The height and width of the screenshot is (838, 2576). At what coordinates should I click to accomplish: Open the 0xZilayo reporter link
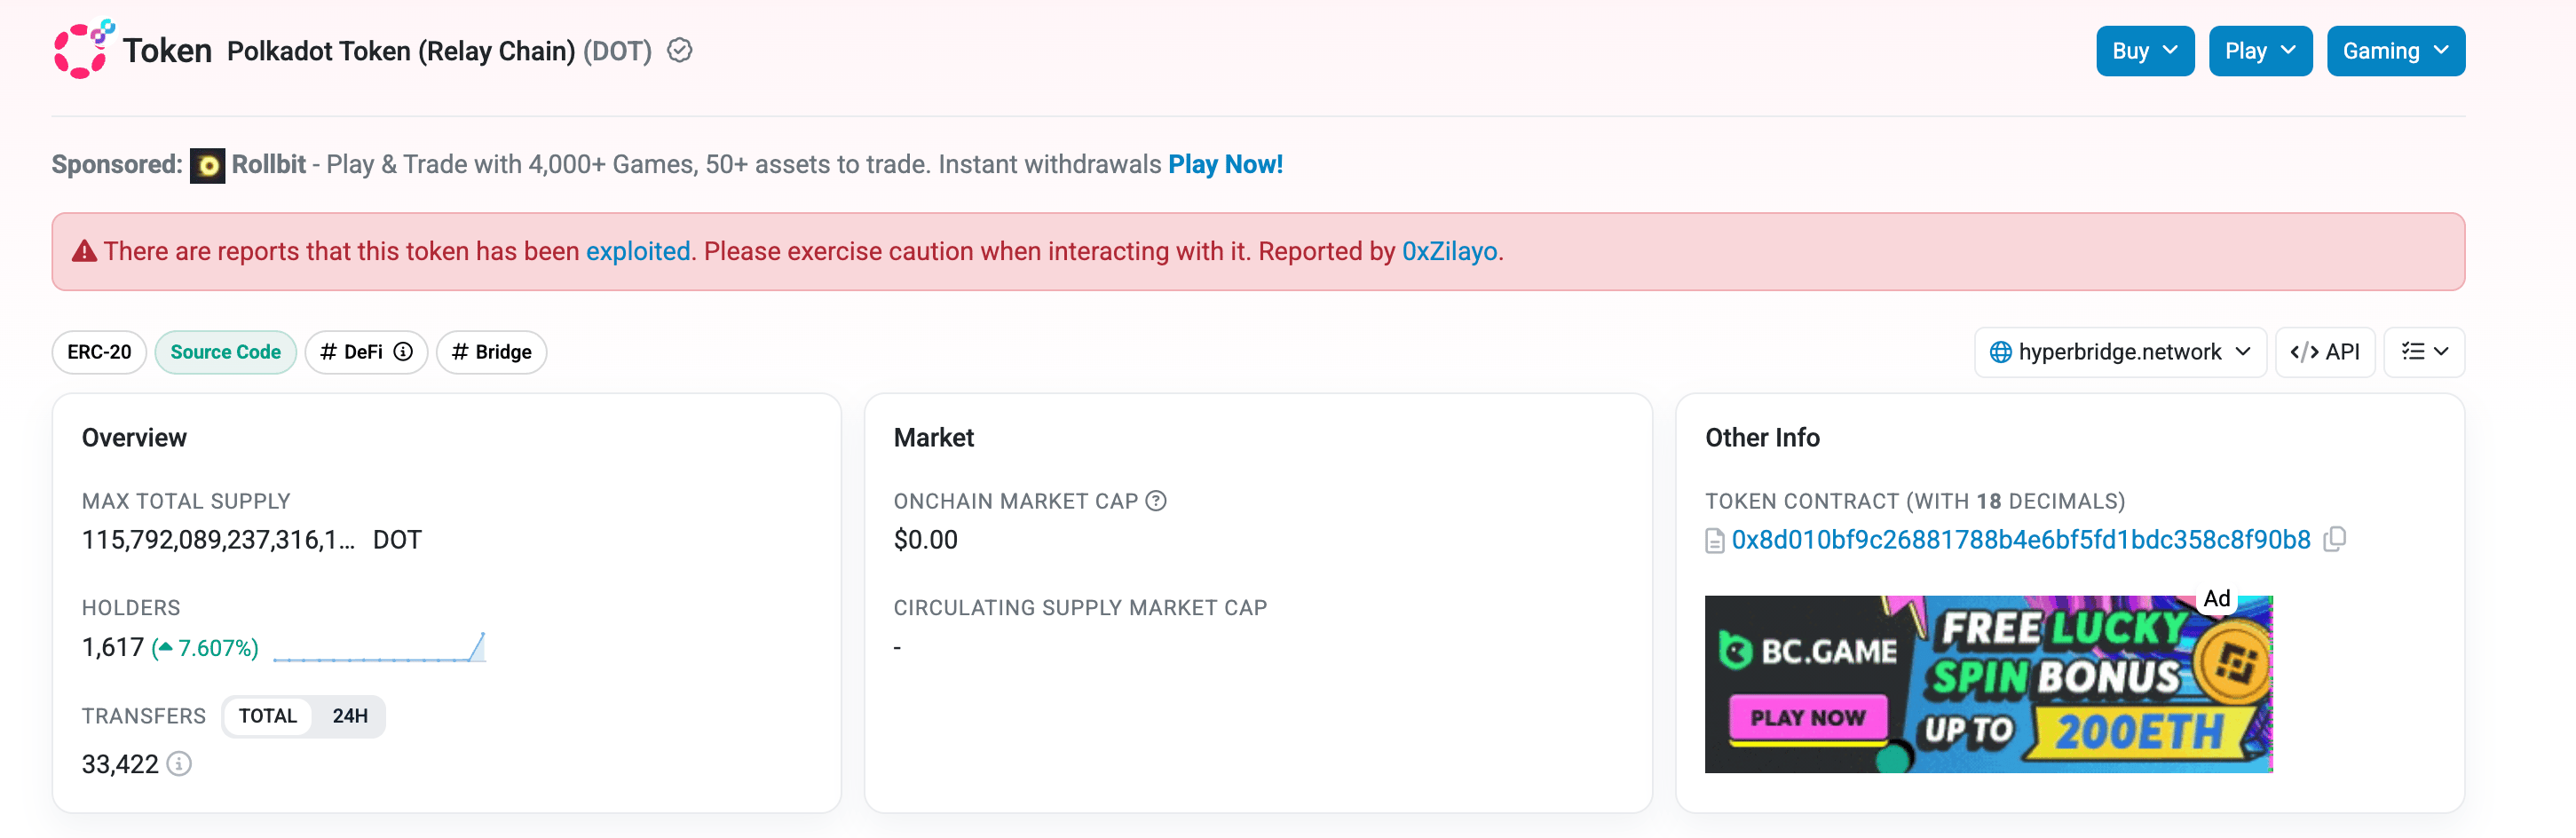[1449, 251]
